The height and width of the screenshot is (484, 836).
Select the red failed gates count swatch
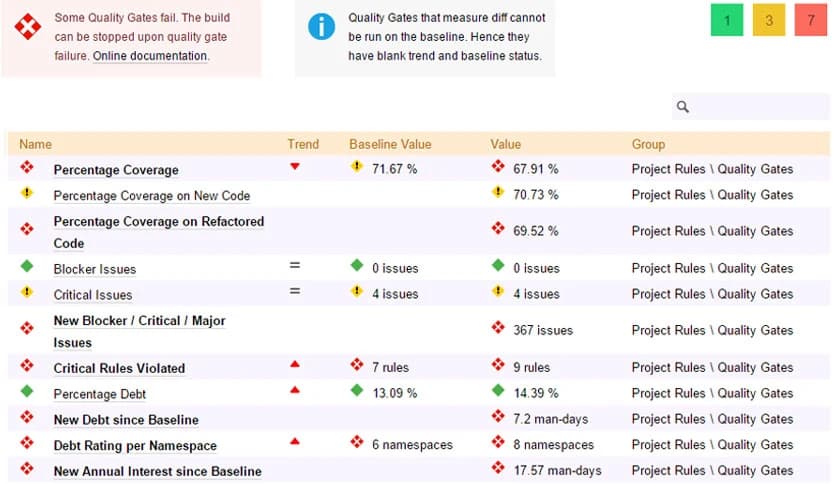pos(811,20)
